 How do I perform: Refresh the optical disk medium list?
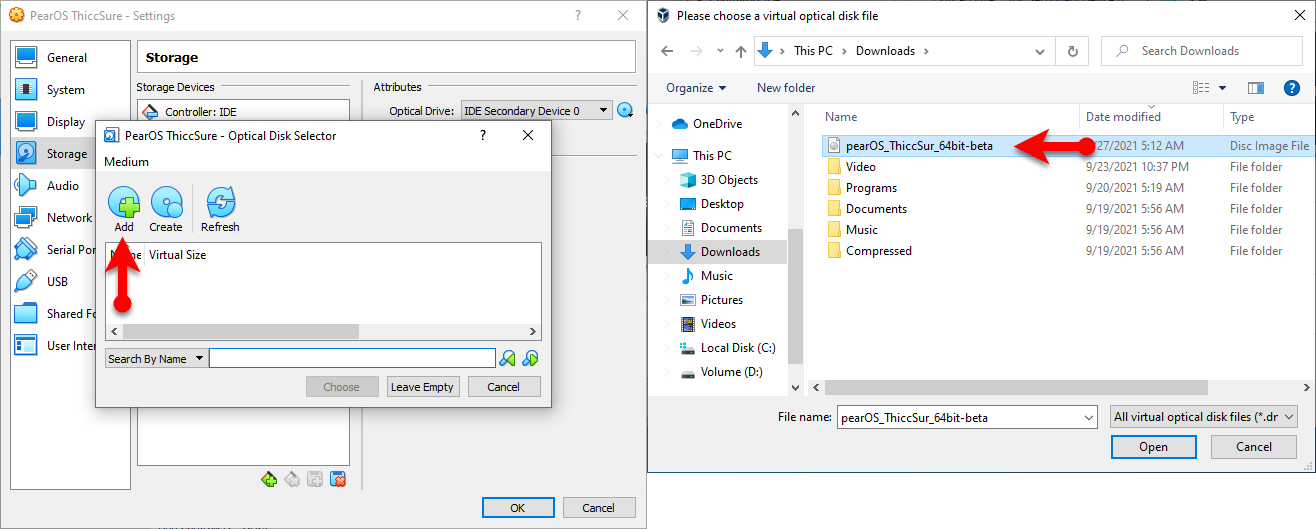220,210
